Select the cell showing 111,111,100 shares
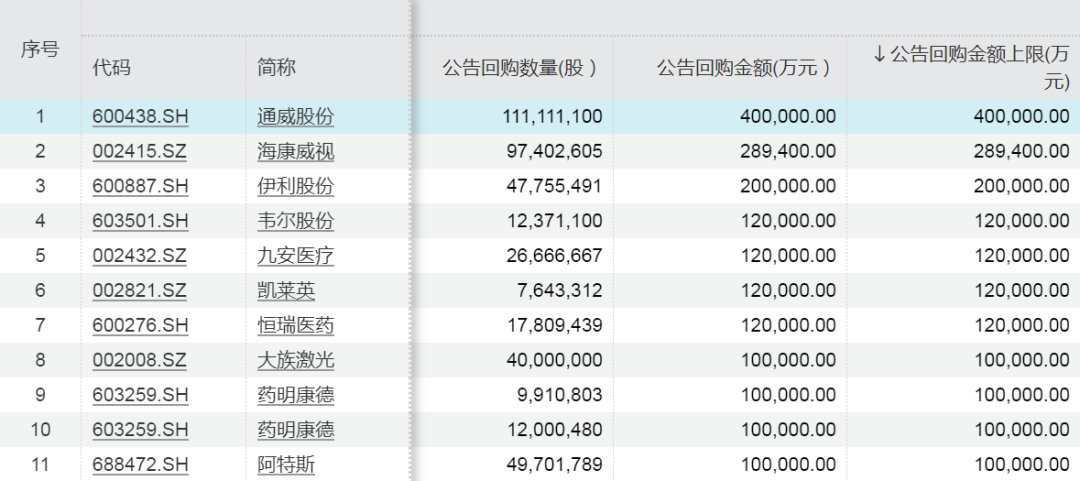Screen dimensions: 1080x481 [x=552, y=117]
